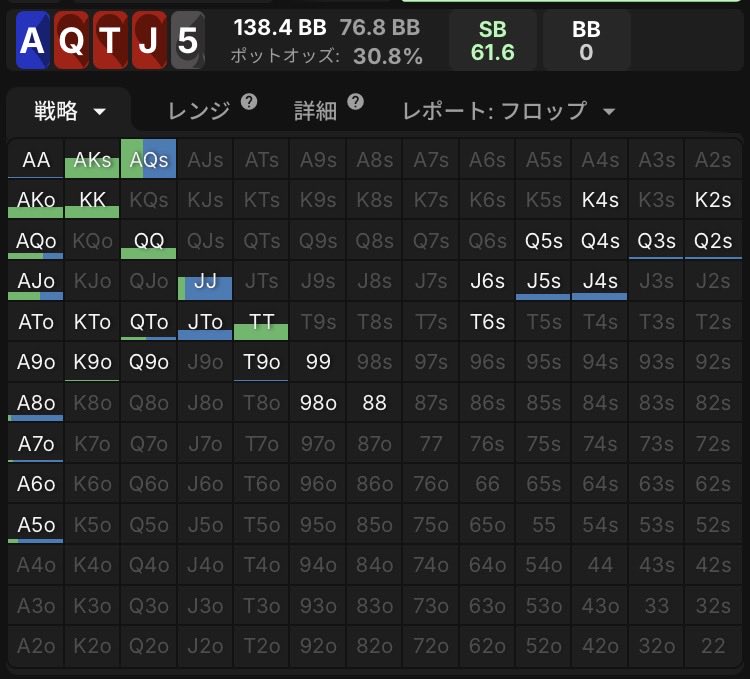
Task: Select the A9o hand cell
Action: click(35, 361)
